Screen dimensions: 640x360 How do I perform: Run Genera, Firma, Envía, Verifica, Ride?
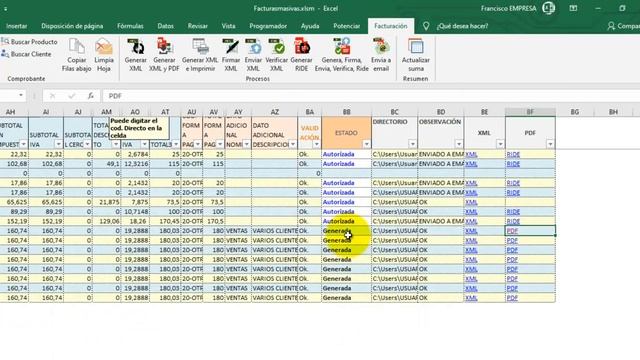[x=342, y=55]
